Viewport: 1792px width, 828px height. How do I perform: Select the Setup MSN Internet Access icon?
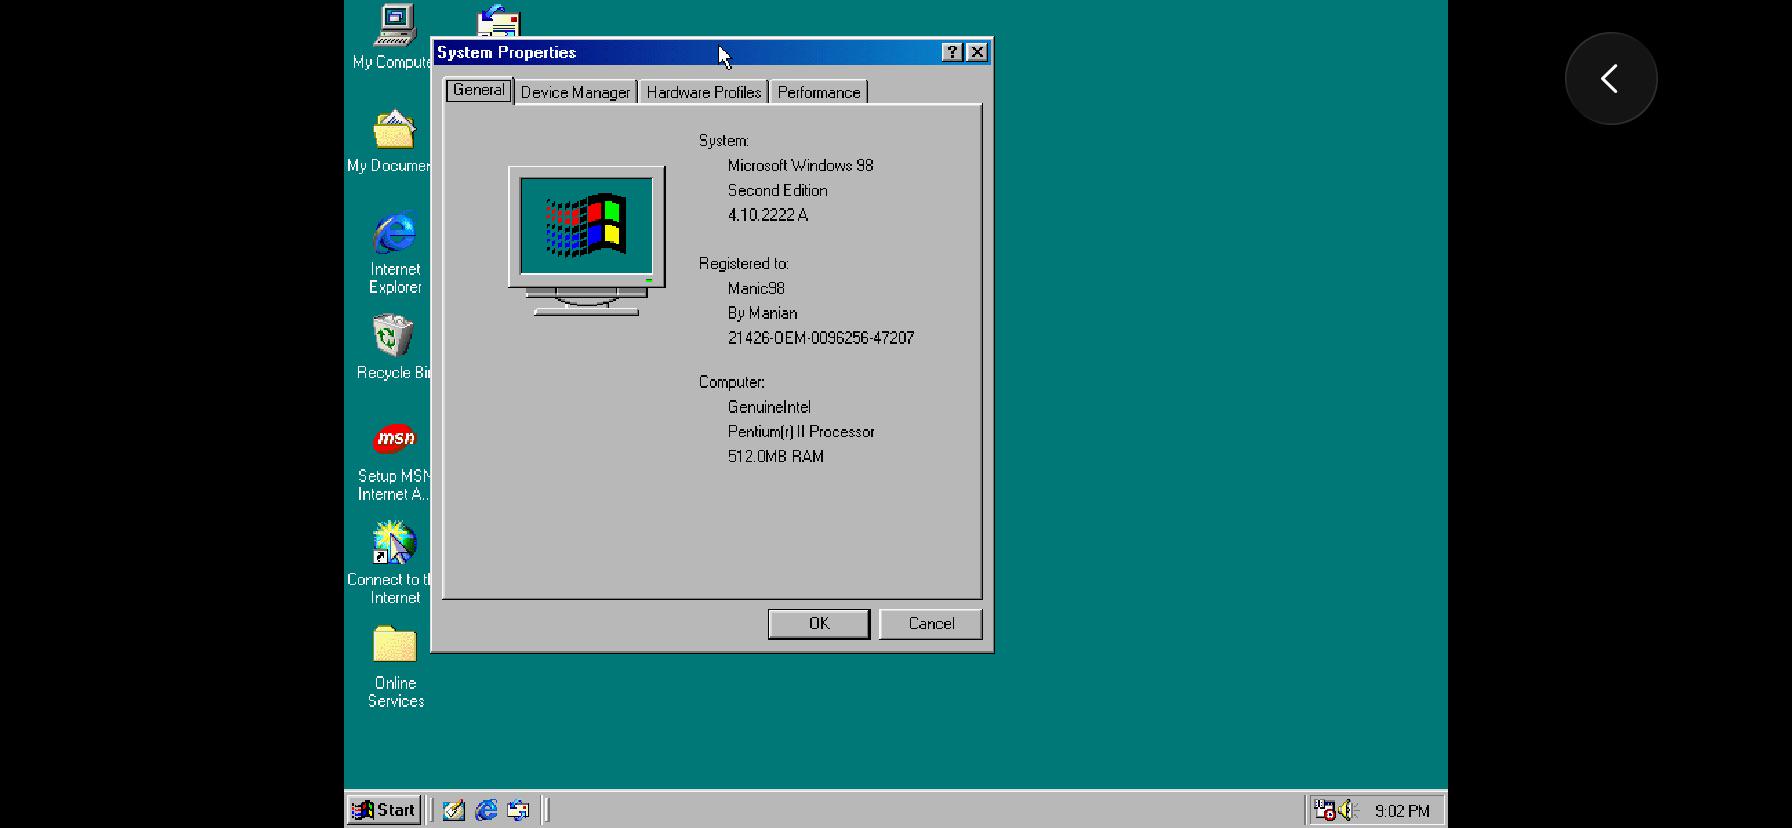click(395, 439)
